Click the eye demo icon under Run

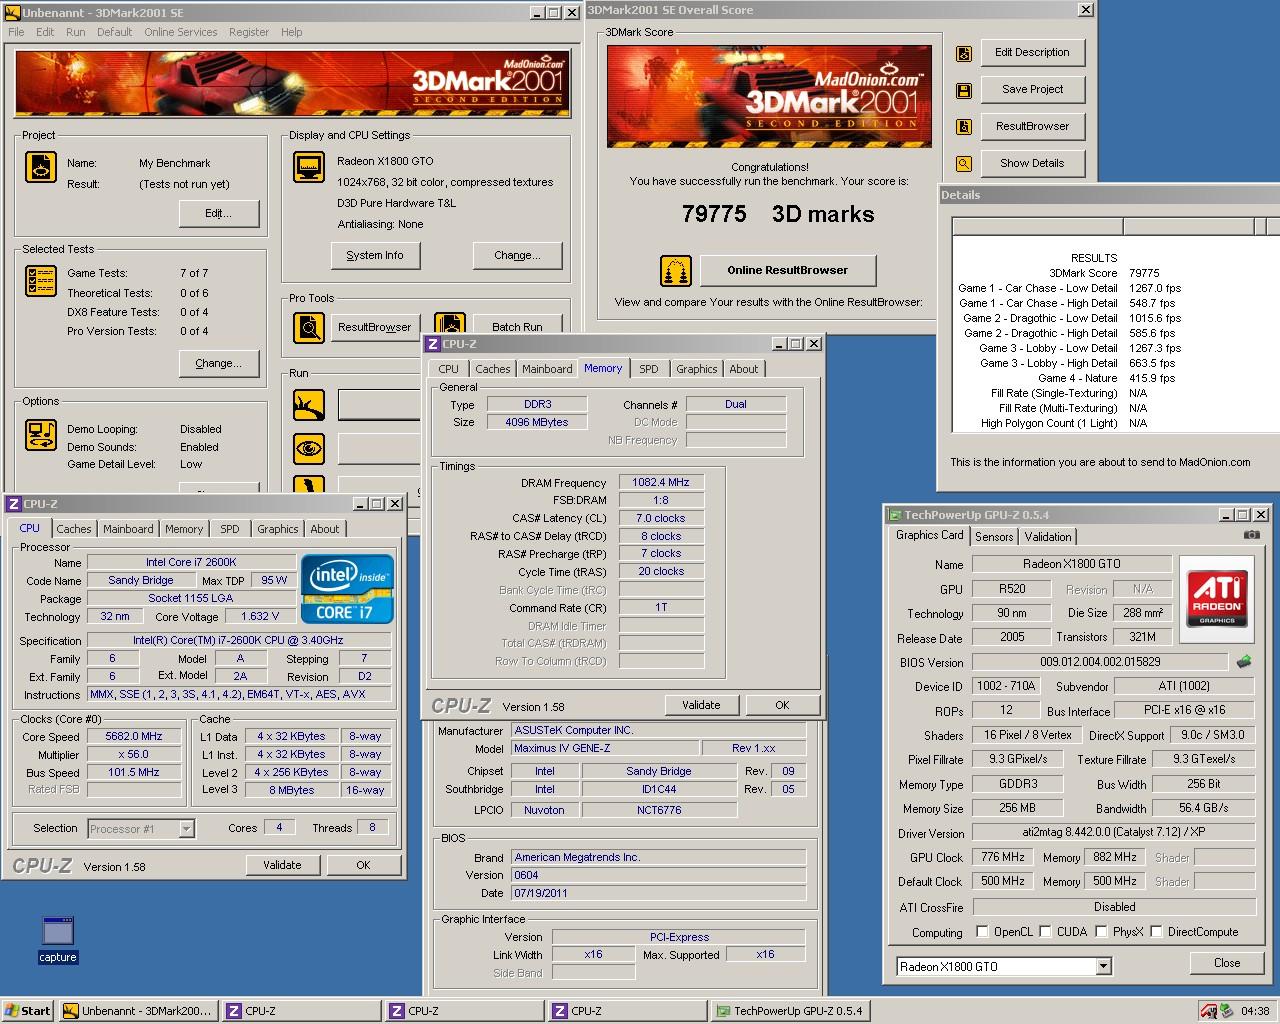(x=309, y=449)
